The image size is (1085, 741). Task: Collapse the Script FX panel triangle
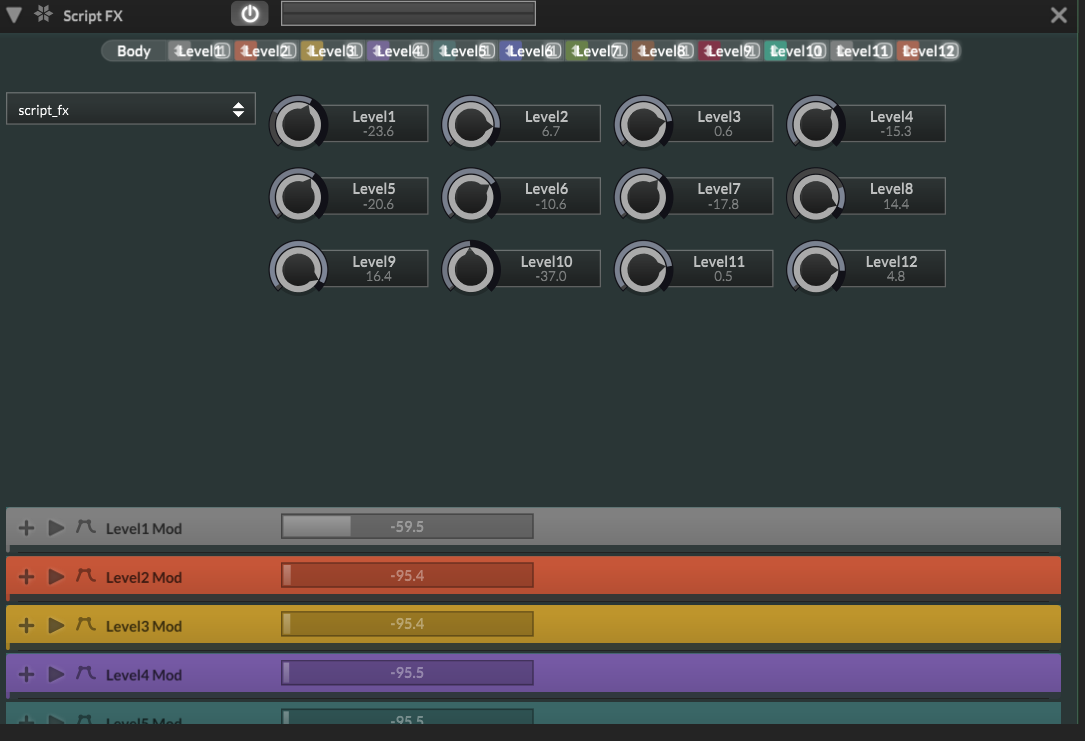14,15
